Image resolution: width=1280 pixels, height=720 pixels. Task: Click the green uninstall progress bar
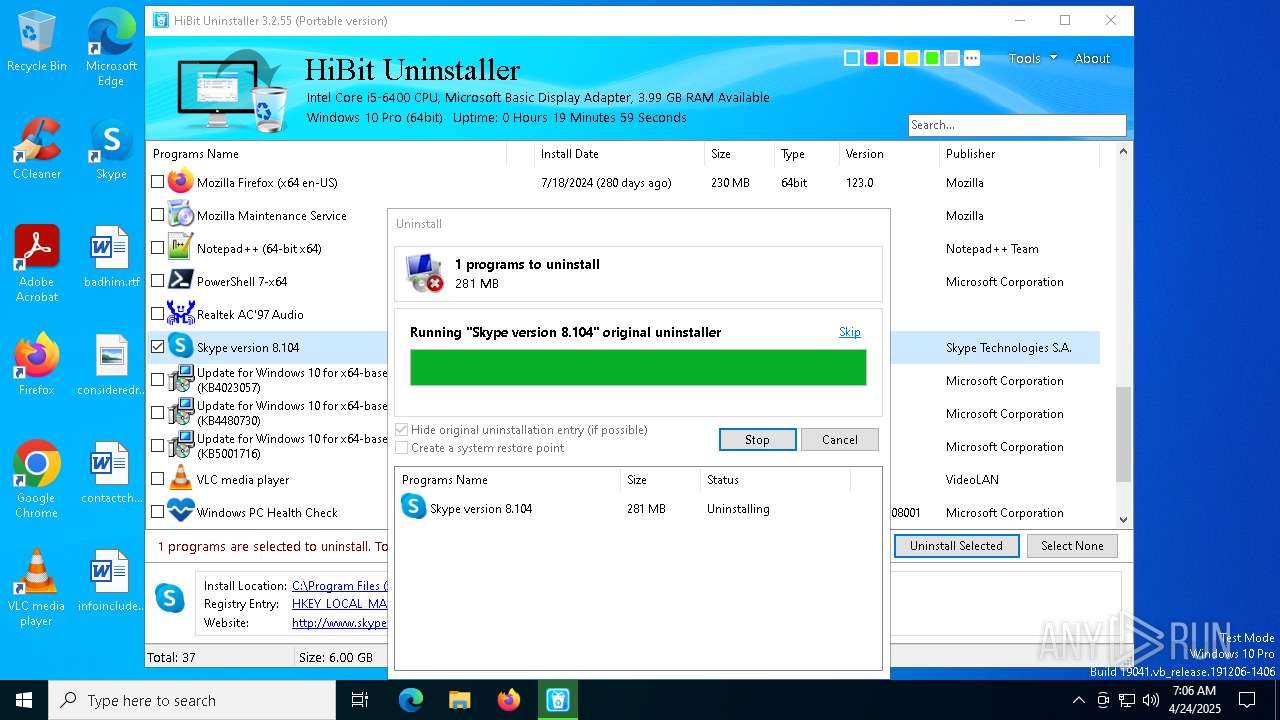638,367
